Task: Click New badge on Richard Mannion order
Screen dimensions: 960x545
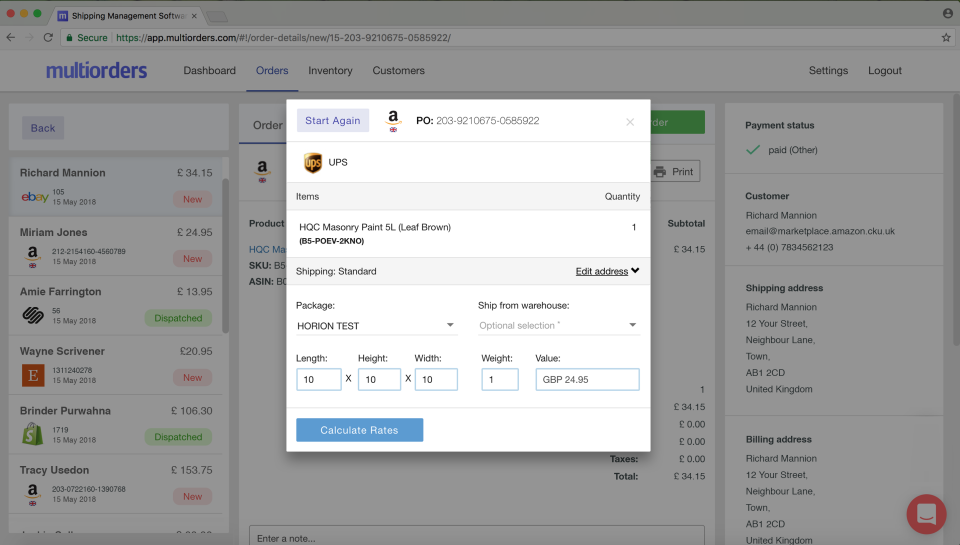Action: (192, 199)
